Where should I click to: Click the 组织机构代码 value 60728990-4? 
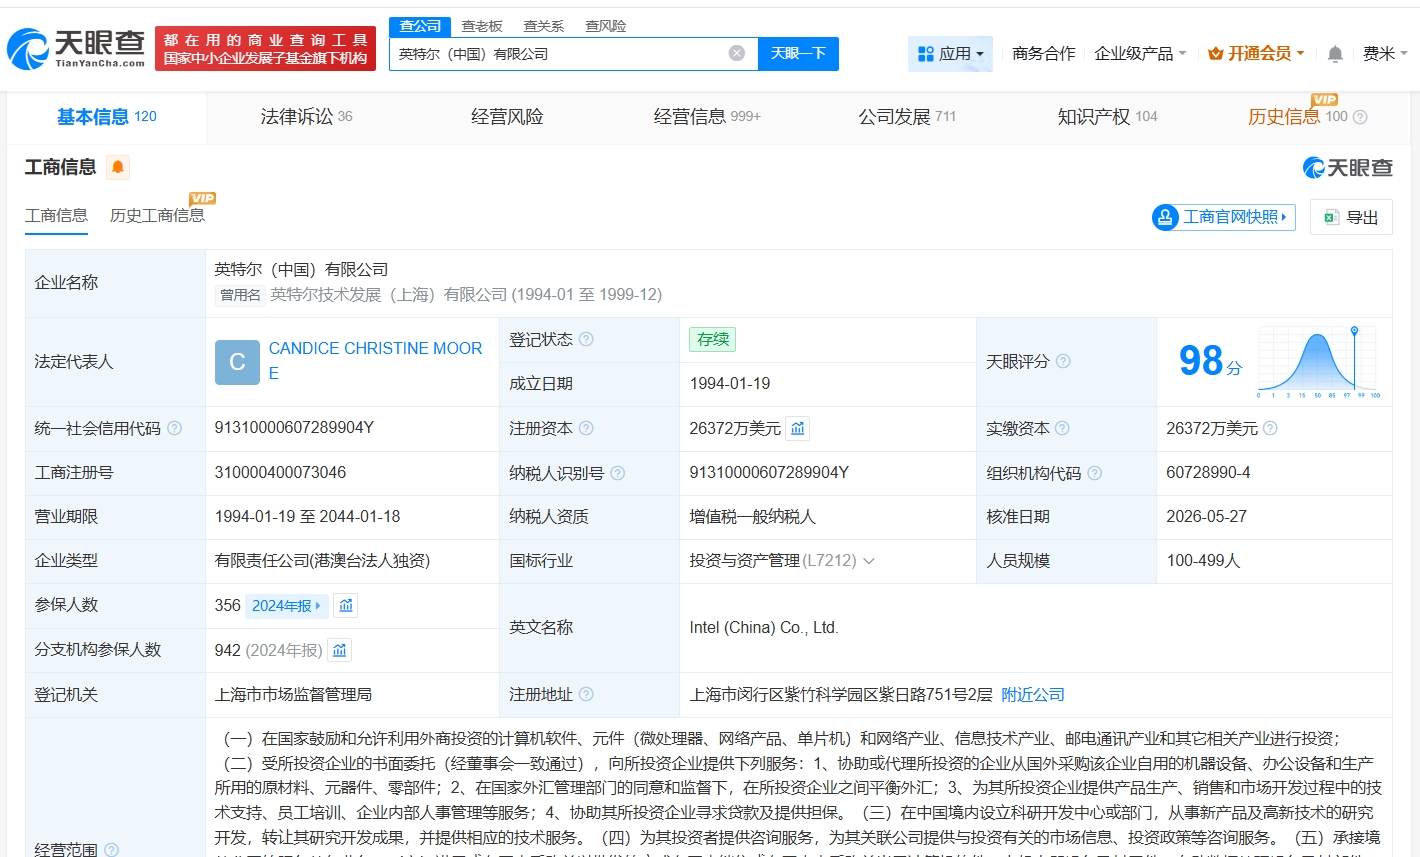point(1208,473)
